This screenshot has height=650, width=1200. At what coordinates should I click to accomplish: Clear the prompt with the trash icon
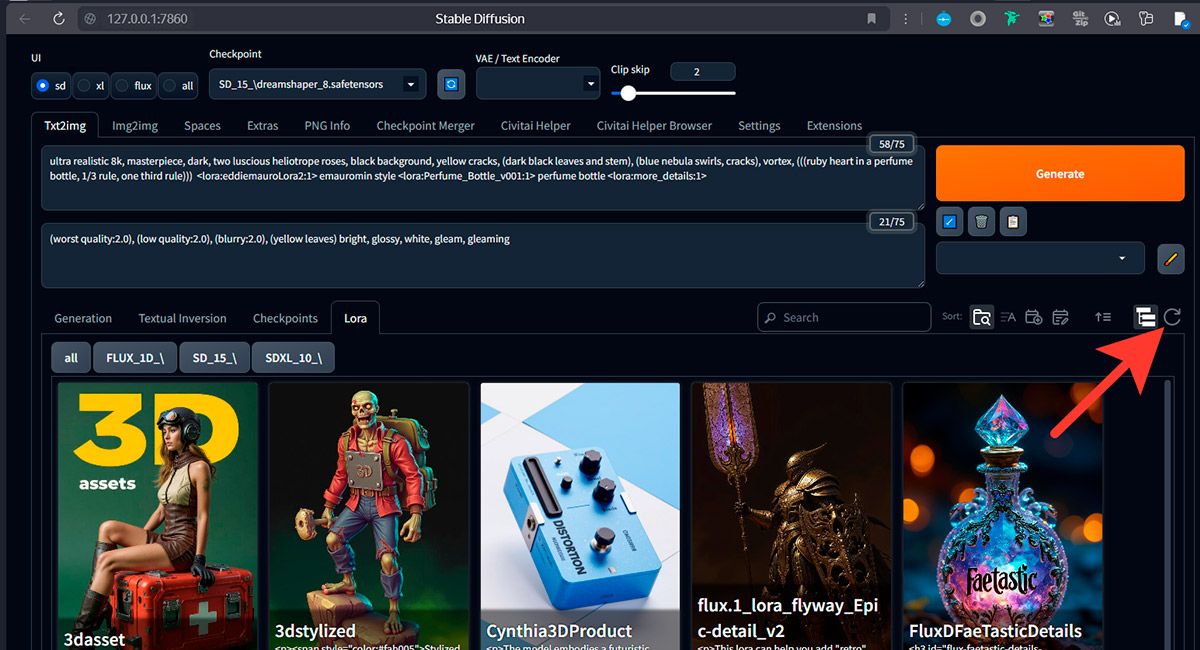point(982,222)
